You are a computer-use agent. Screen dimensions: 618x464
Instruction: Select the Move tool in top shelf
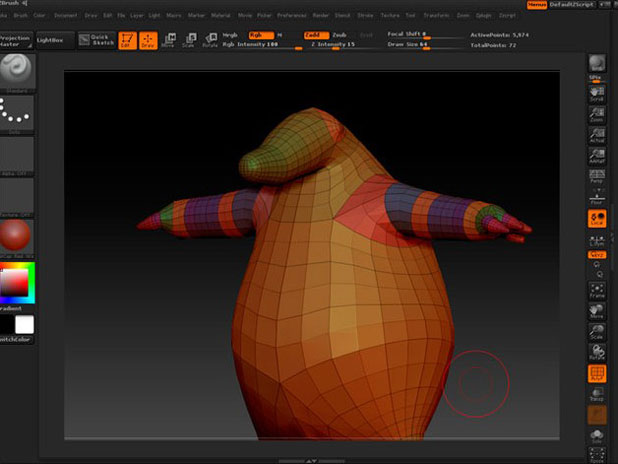tap(168, 41)
